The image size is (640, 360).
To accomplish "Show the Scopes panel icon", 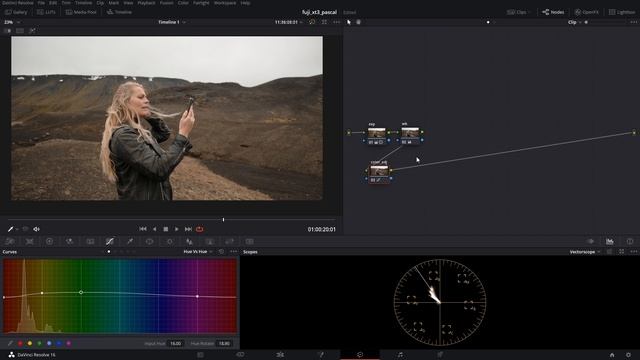I will coord(609,241).
